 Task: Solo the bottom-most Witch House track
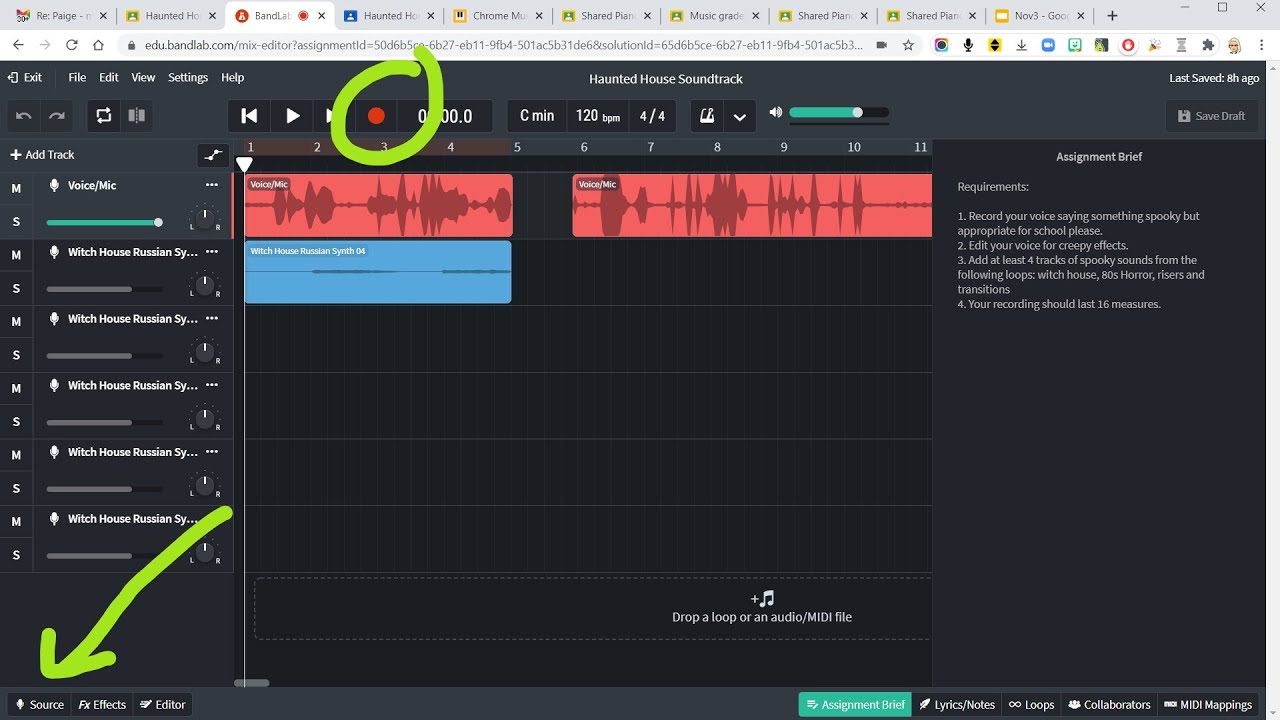tap(16, 555)
